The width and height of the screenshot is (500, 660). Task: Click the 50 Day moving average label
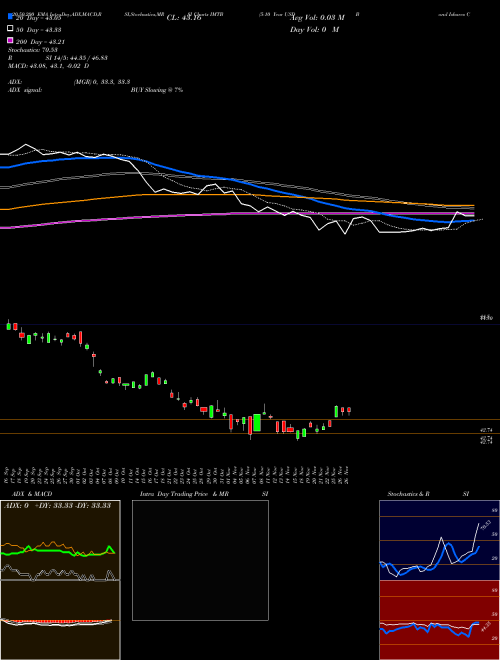39,30
